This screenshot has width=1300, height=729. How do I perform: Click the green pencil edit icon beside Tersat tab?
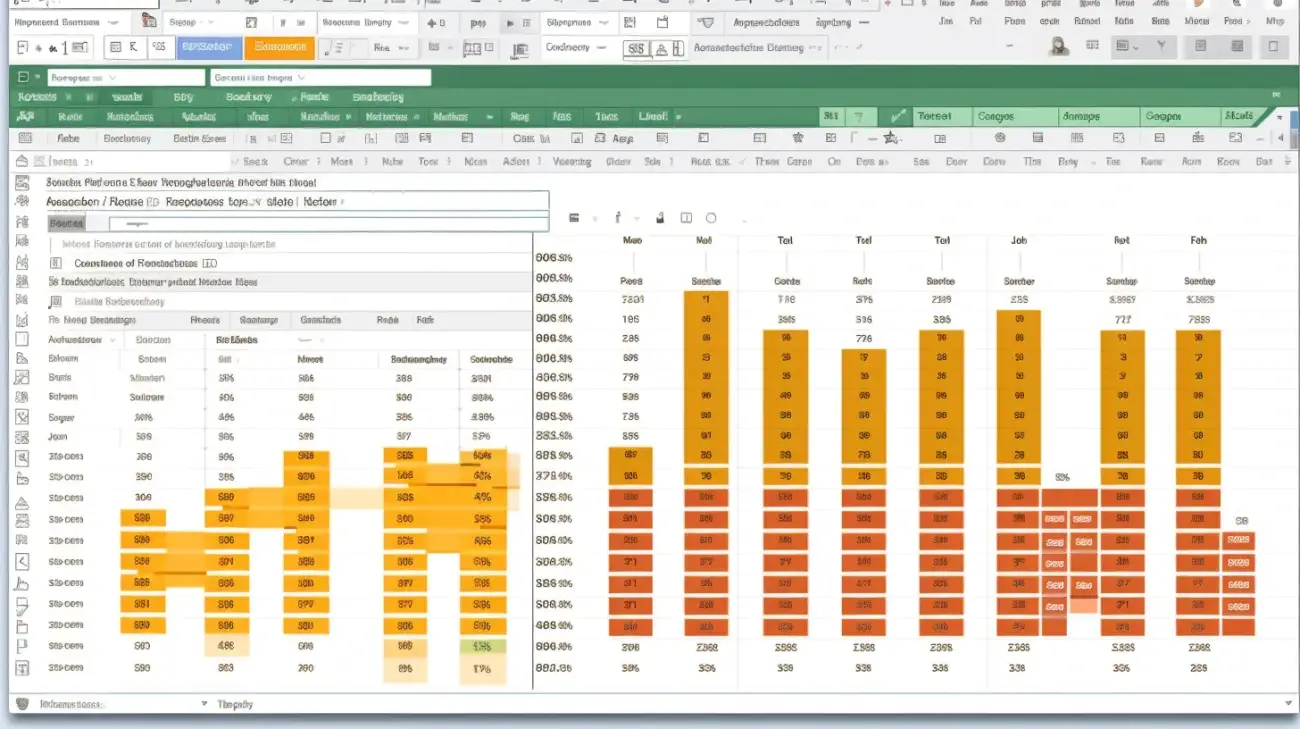tap(897, 116)
